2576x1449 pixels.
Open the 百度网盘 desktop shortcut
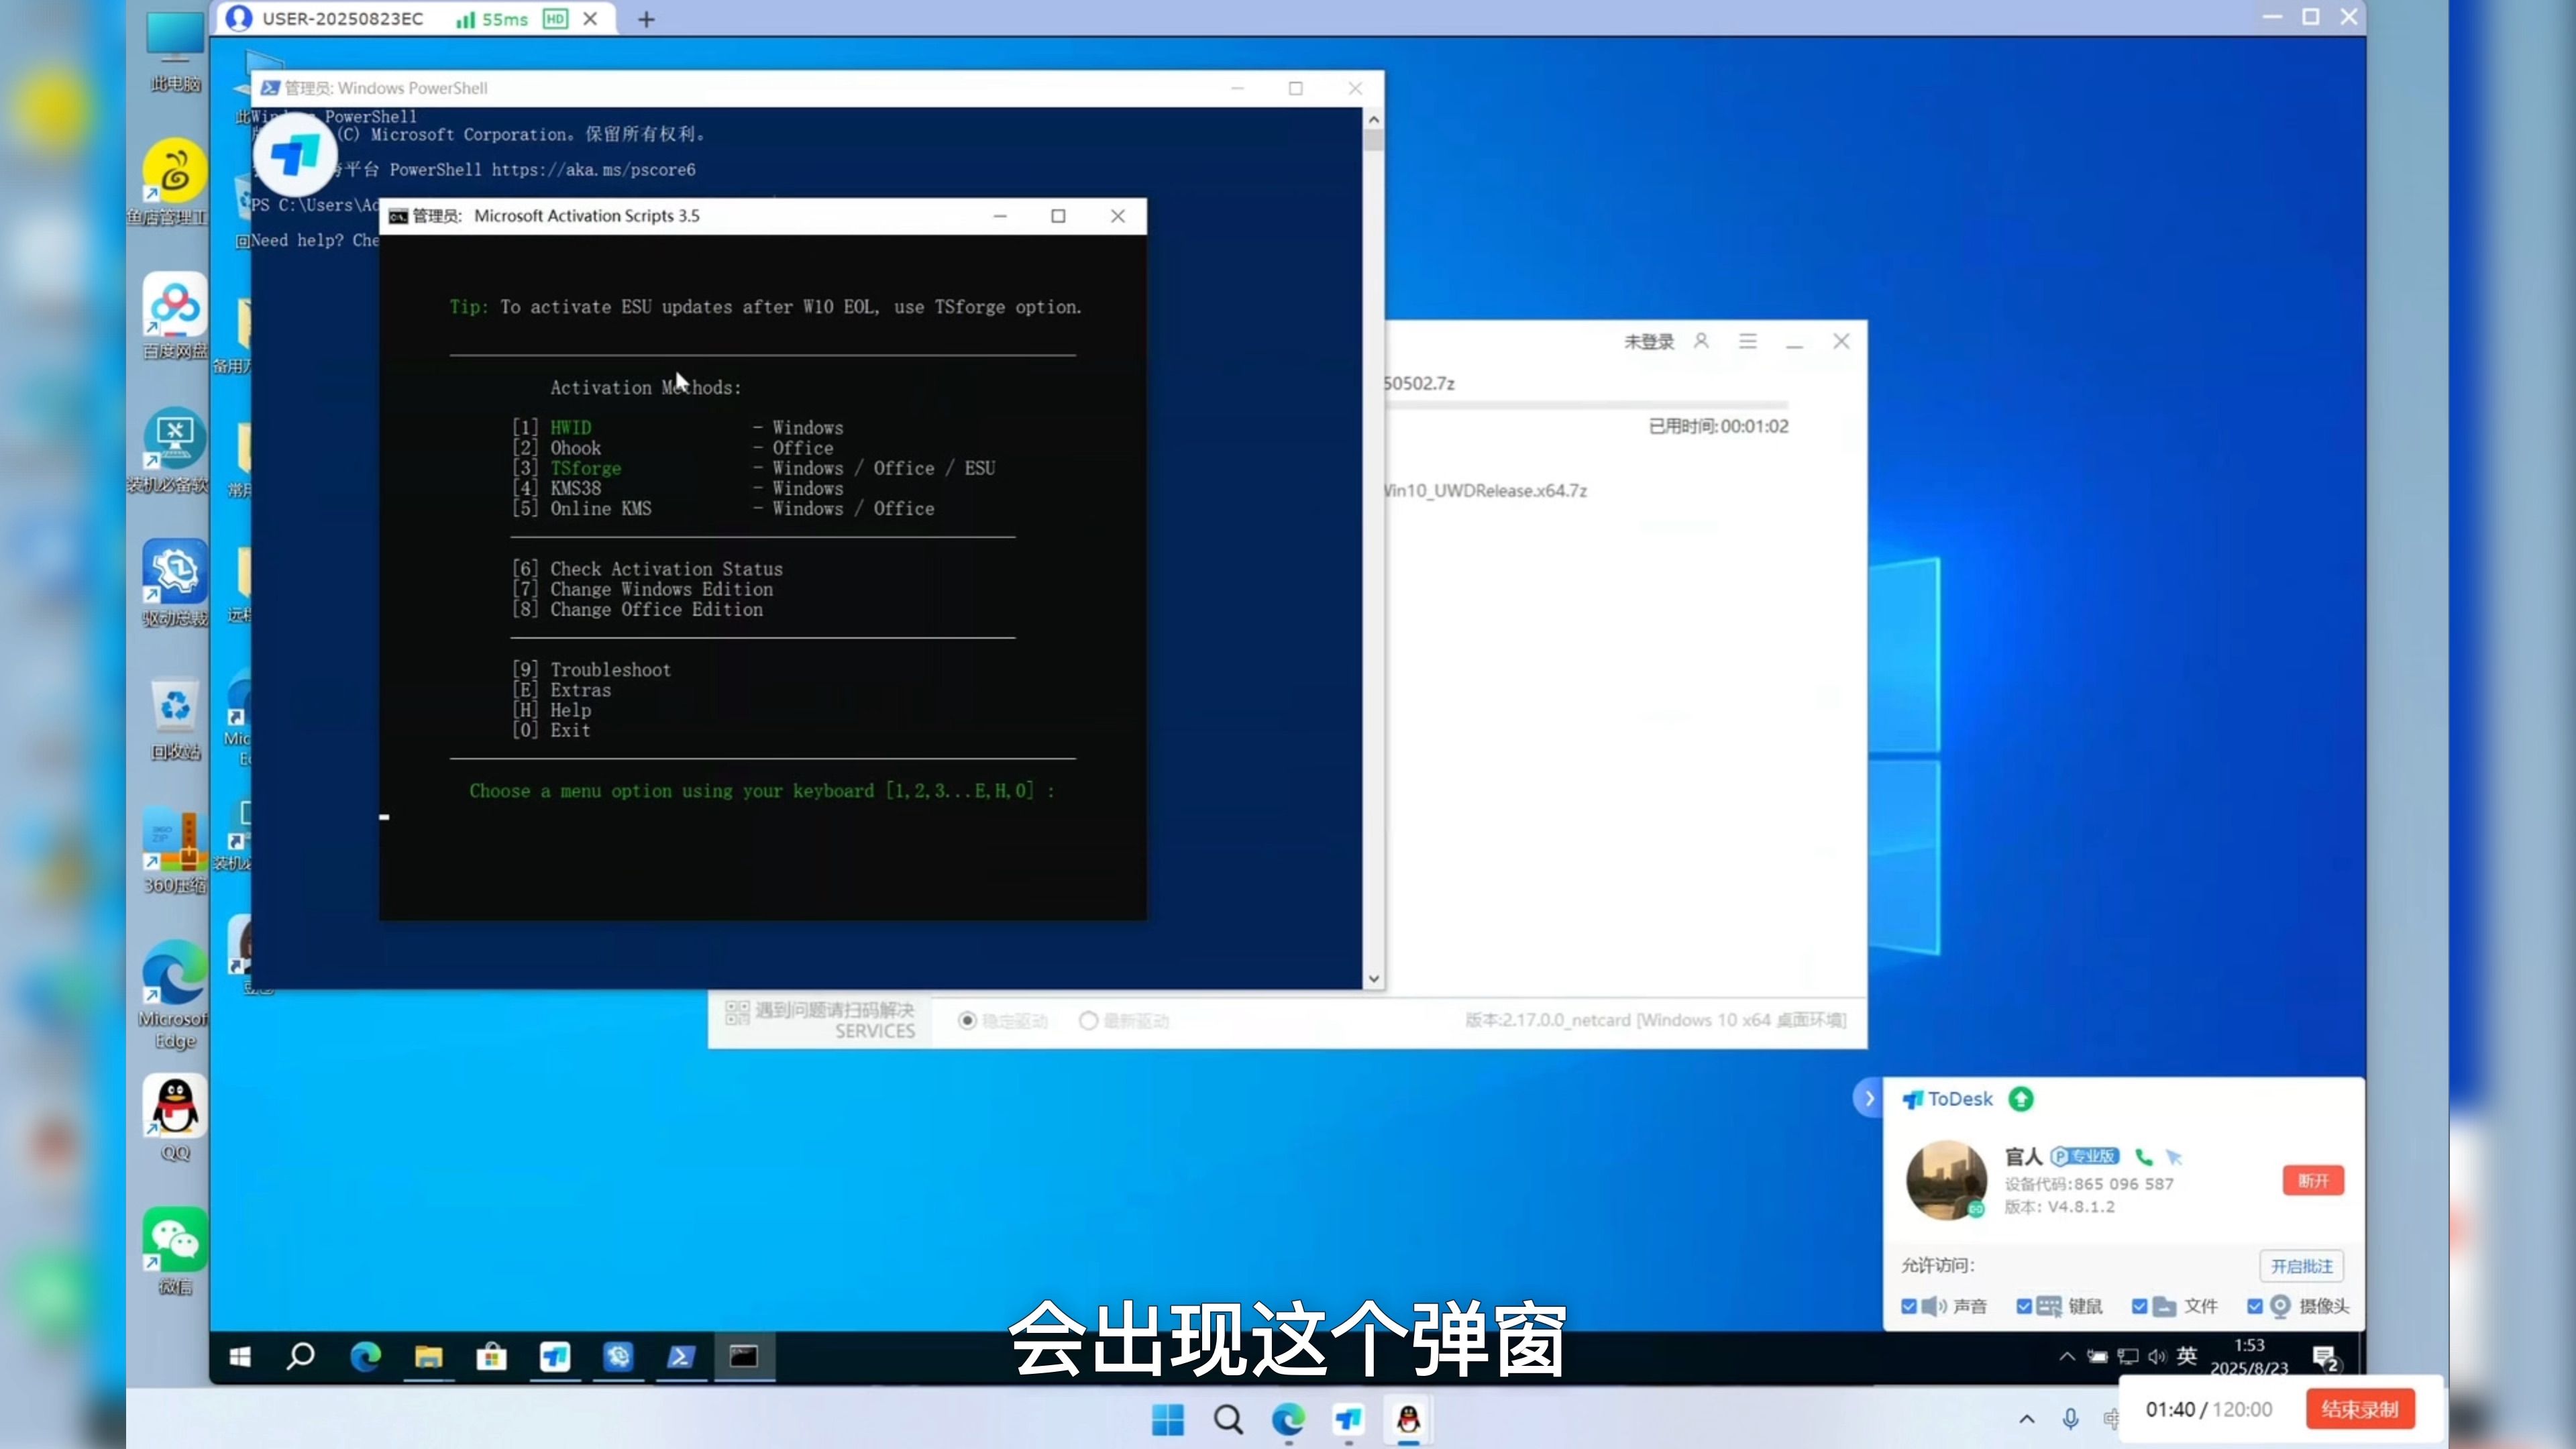tap(175, 316)
